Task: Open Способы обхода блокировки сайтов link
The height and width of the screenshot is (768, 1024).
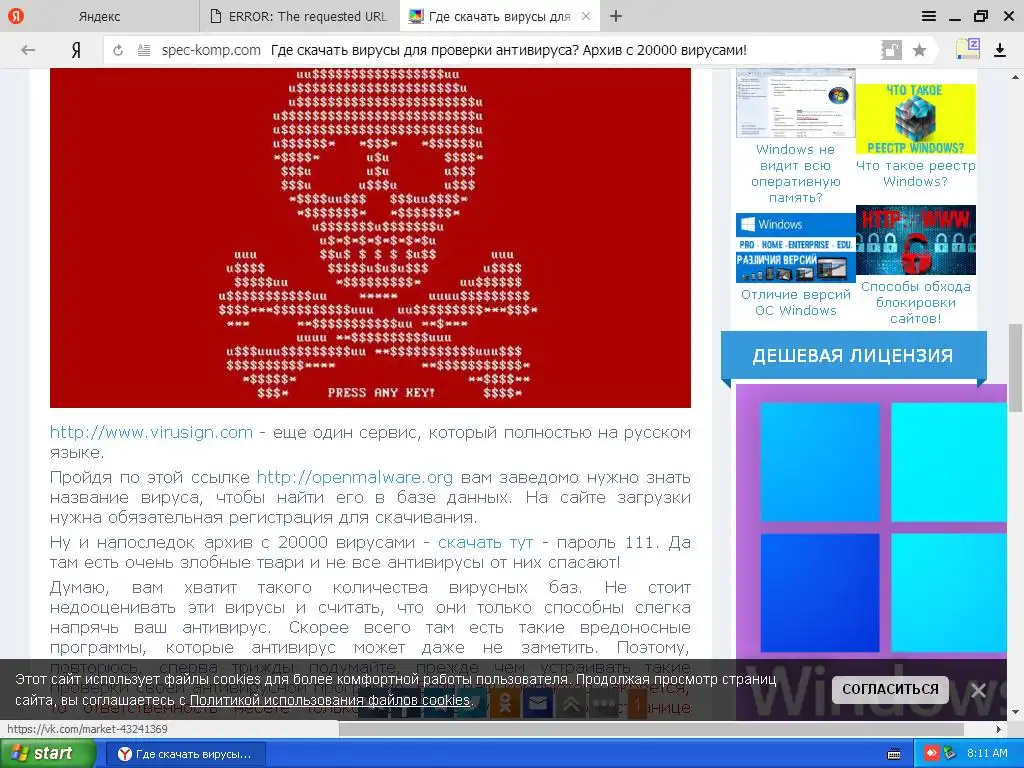Action: [x=916, y=302]
